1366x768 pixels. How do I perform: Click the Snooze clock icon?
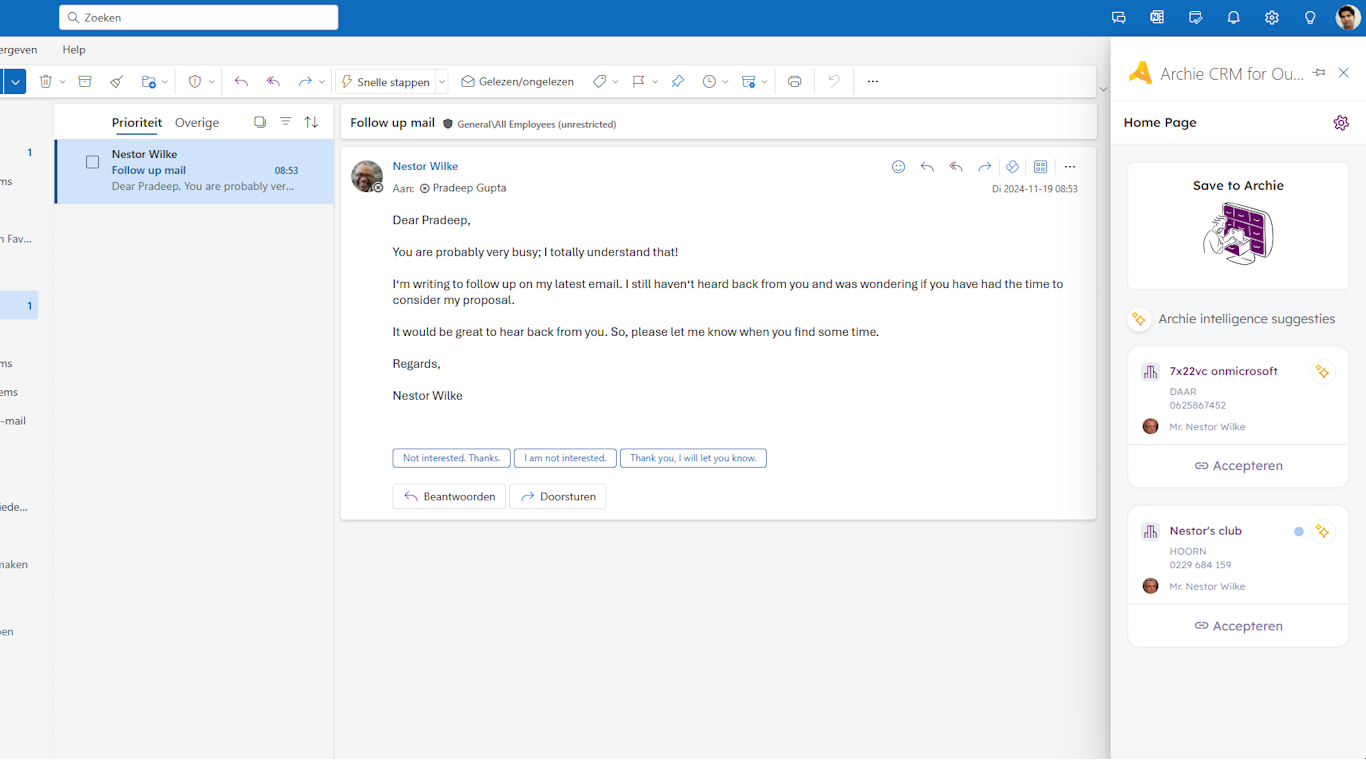pos(709,82)
